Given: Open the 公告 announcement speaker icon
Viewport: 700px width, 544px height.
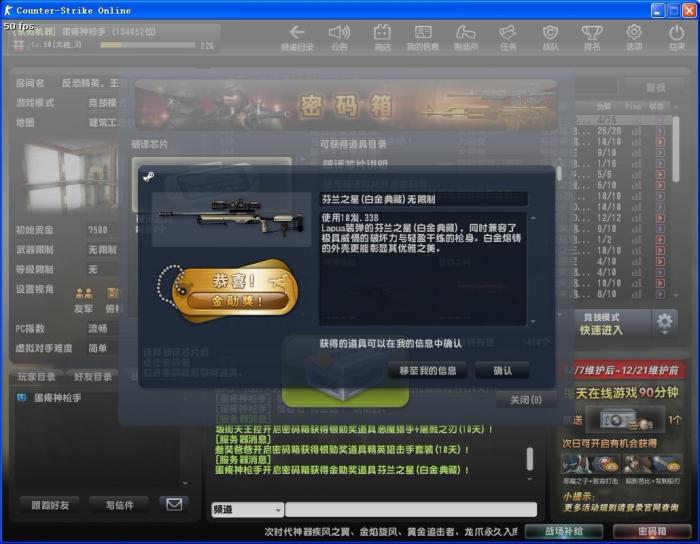Looking at the screenshot, I should [339, 32].
